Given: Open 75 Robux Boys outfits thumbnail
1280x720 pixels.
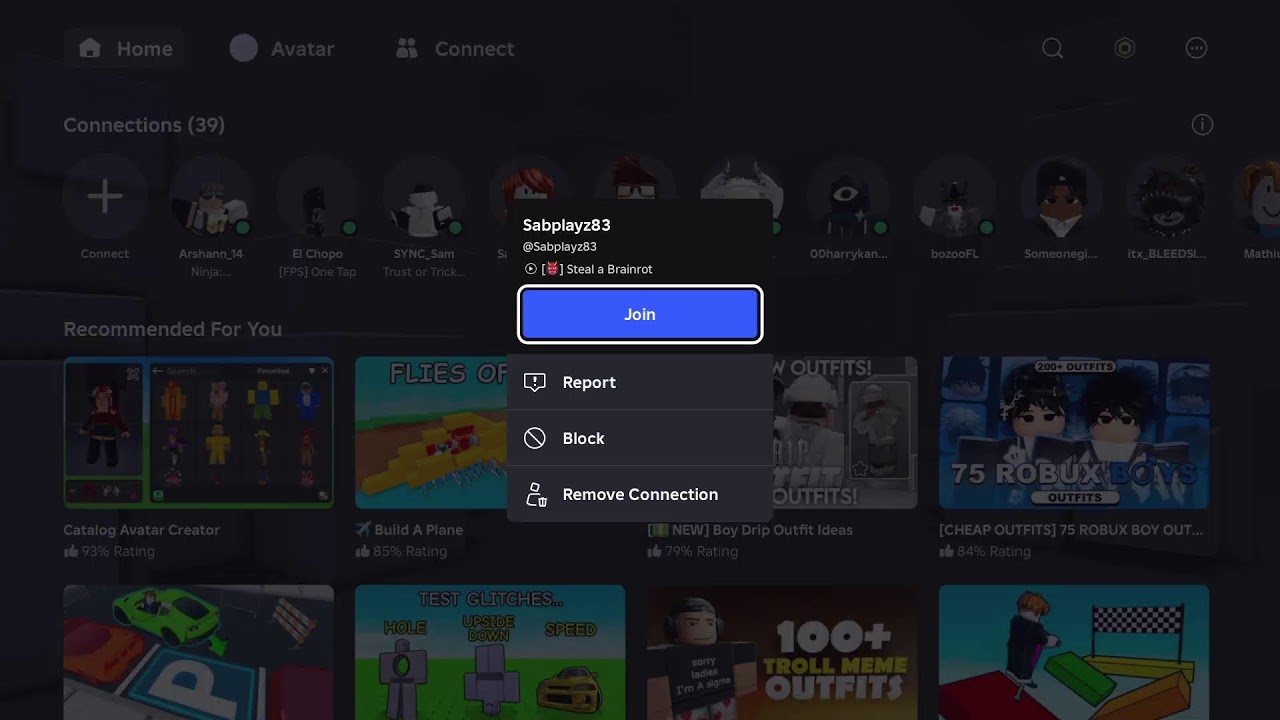Looking at the screenshot, I should (1074, 433).
